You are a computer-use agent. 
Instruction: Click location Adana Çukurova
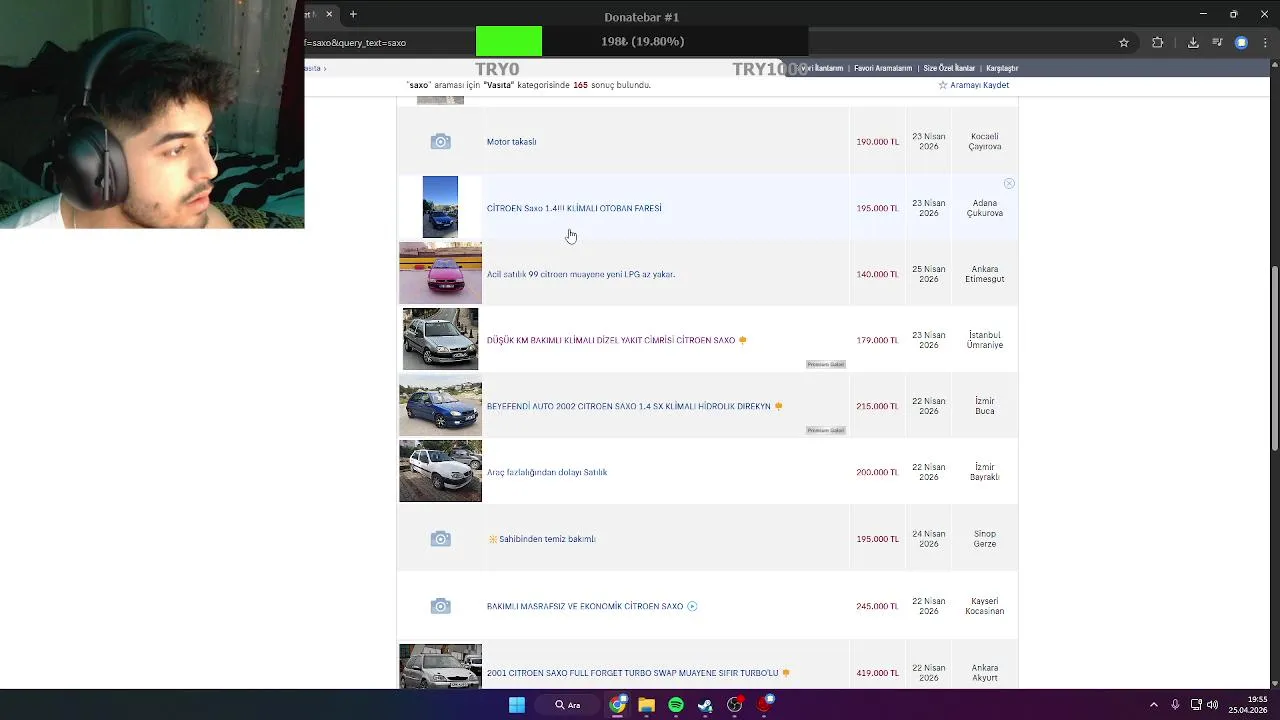point(985,208)
